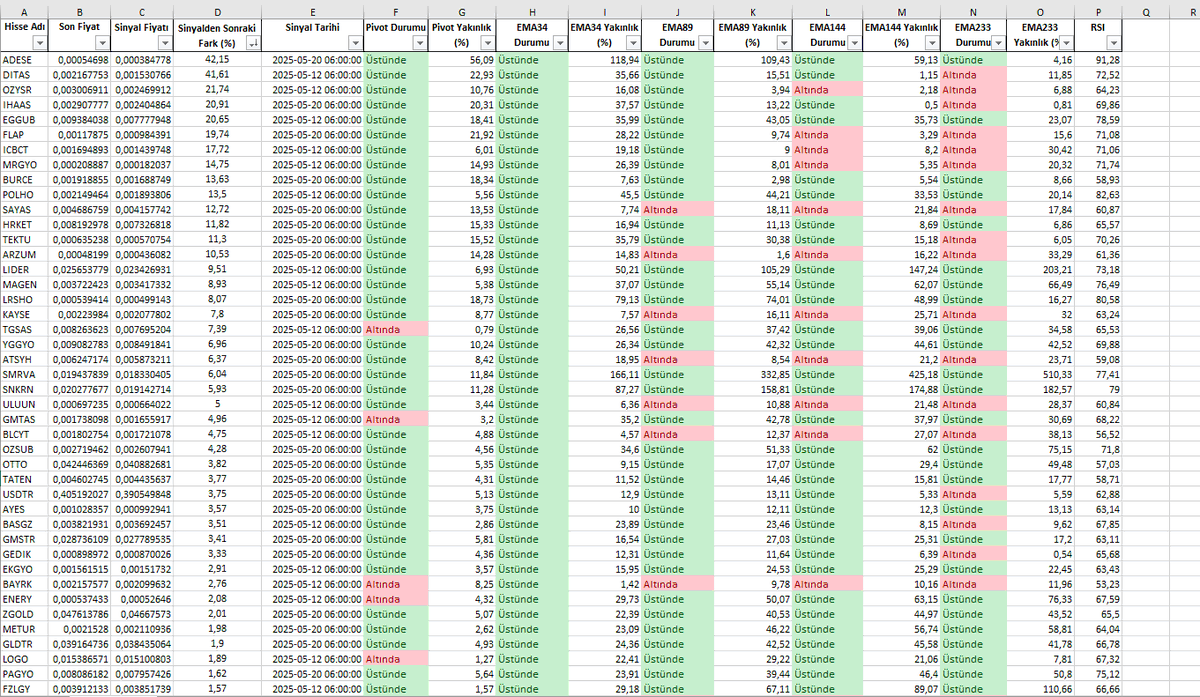Select the ARZUM cell
Viewport: 1200px width, 697px height.
tap(23, 255)
